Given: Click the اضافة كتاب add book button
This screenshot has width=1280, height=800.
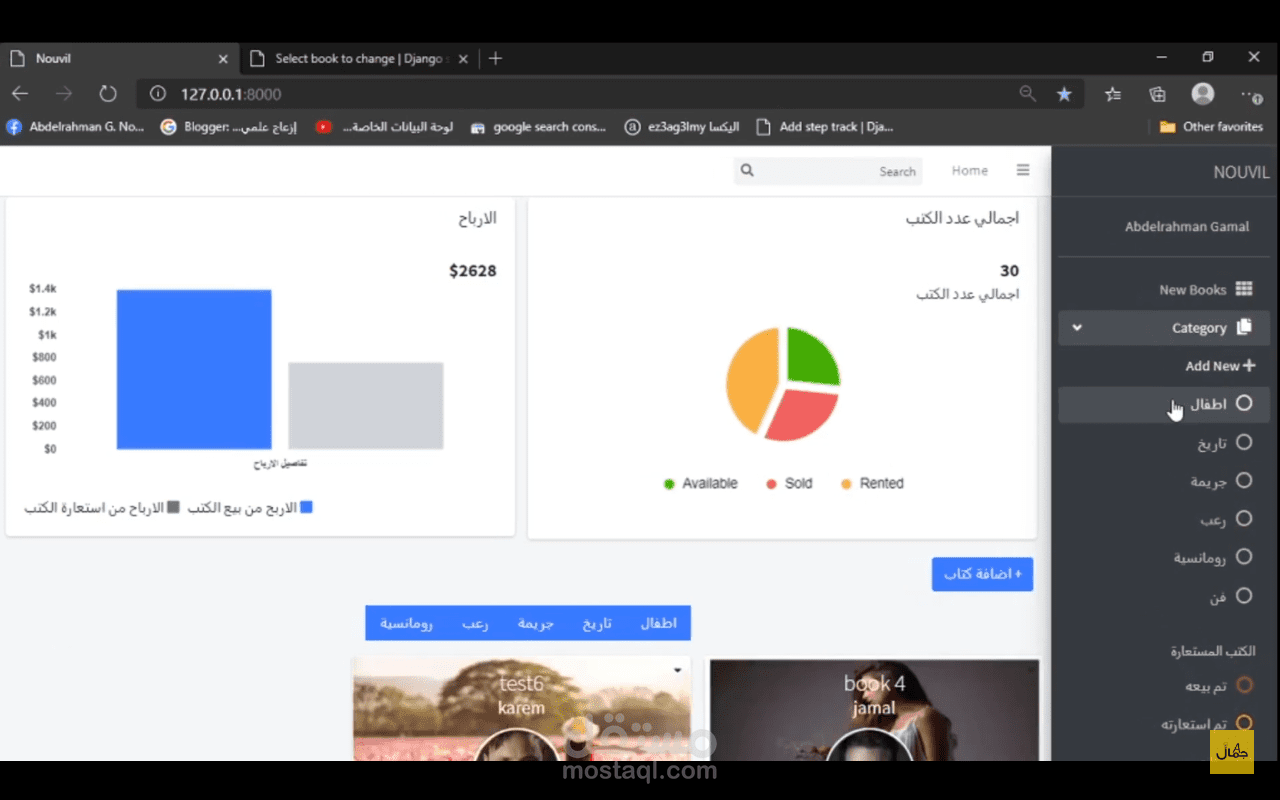Looking at the screenshot, I should pos(982,574).
